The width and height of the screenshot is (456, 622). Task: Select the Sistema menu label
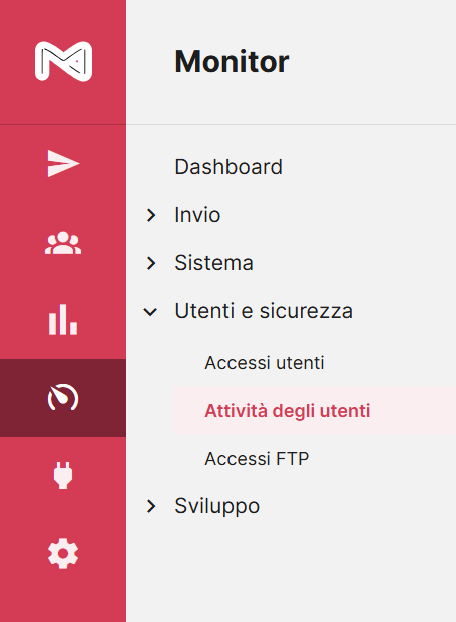pyautogui.click(x=214, y=263)
